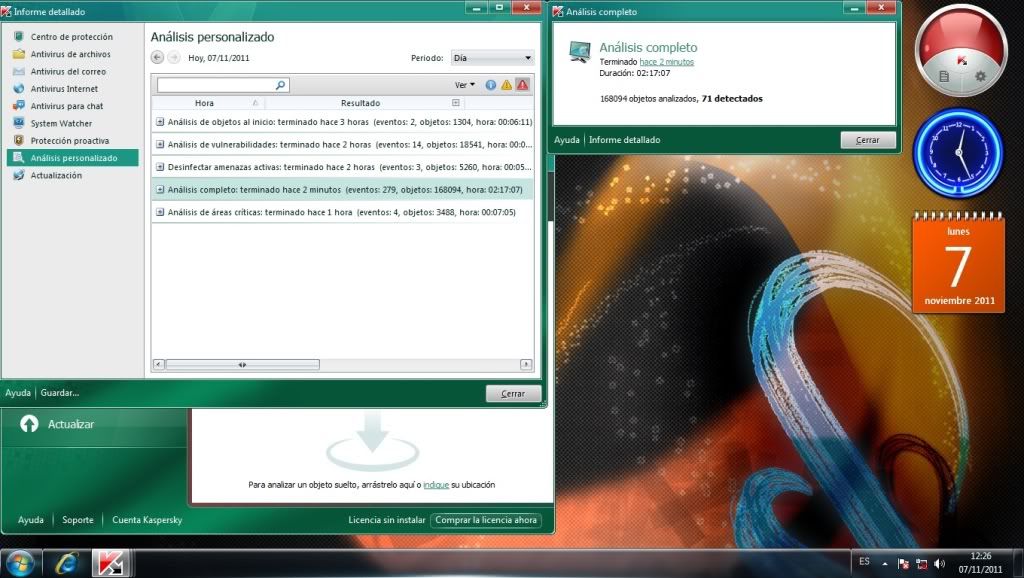The width and height of the screenshot is (1024, 578).
Task: Open Cuenta Kaspersky link
Action: [147, 520]
